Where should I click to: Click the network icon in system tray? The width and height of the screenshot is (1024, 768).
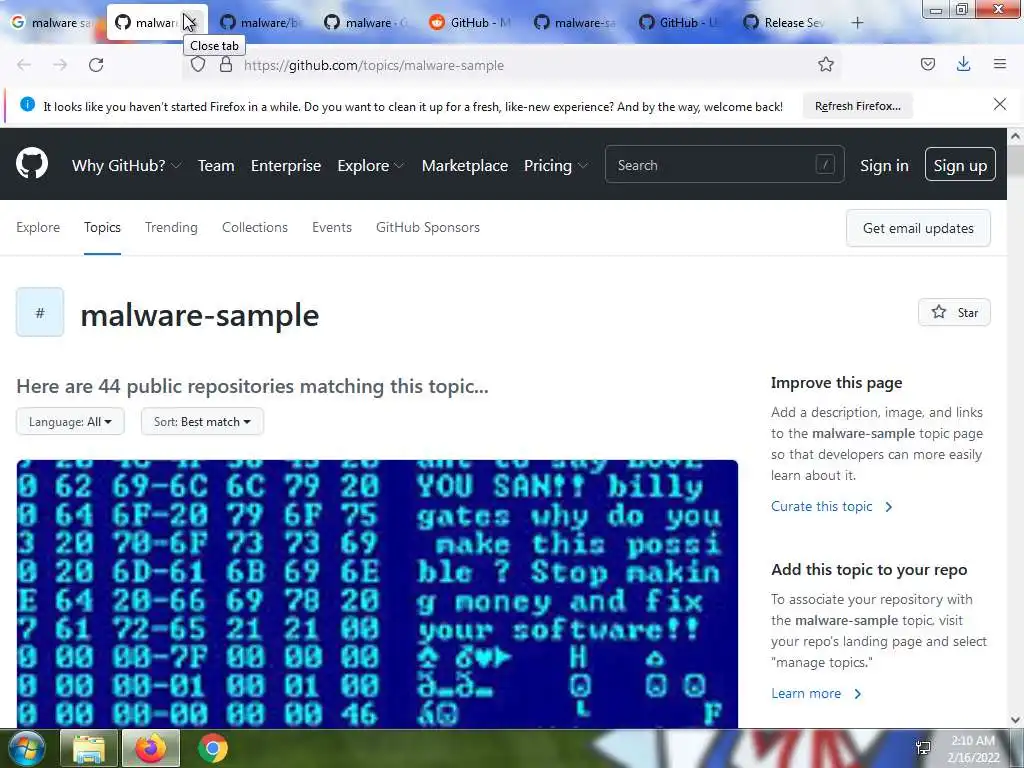pos(923,748)
